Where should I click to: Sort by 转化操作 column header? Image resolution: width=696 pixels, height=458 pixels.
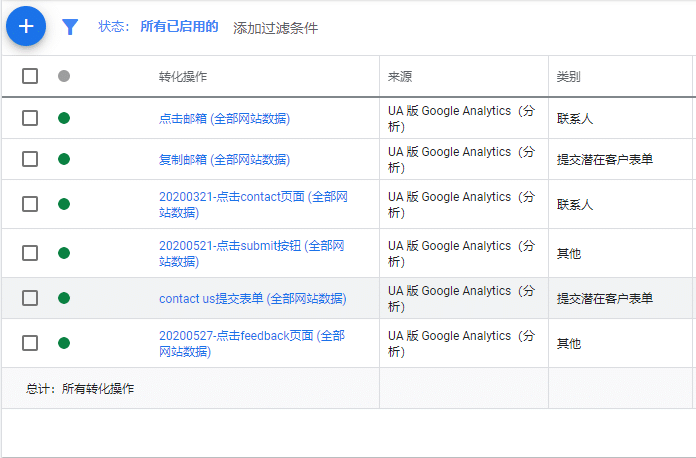pos(183,77)
